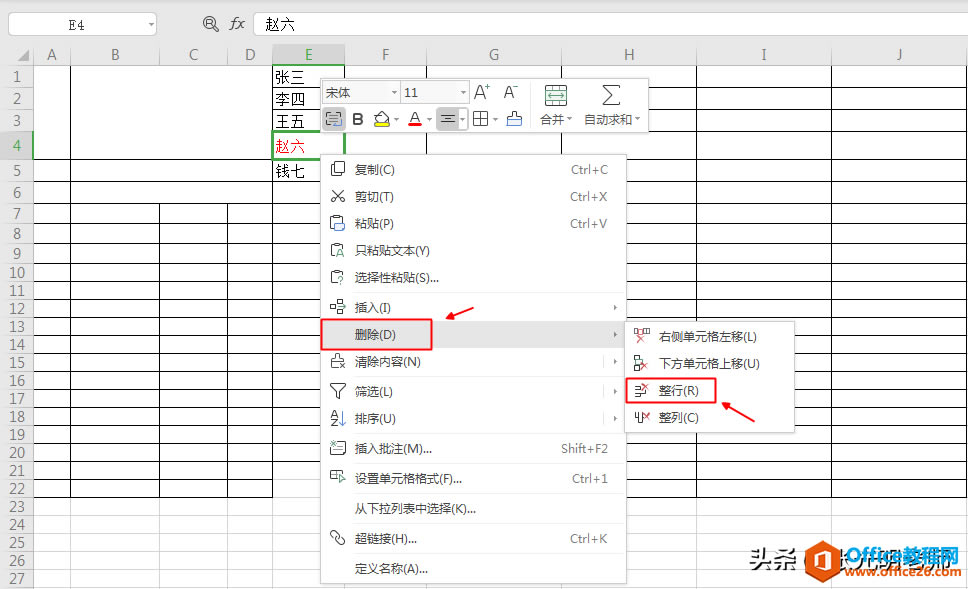The image size is (968, 589).
Task: Select column J header
Action: 899,54
